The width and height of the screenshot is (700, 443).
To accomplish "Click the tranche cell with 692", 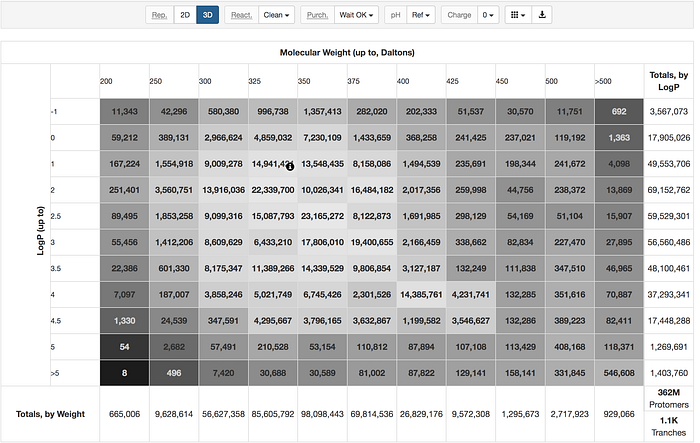I will point(619,112).
